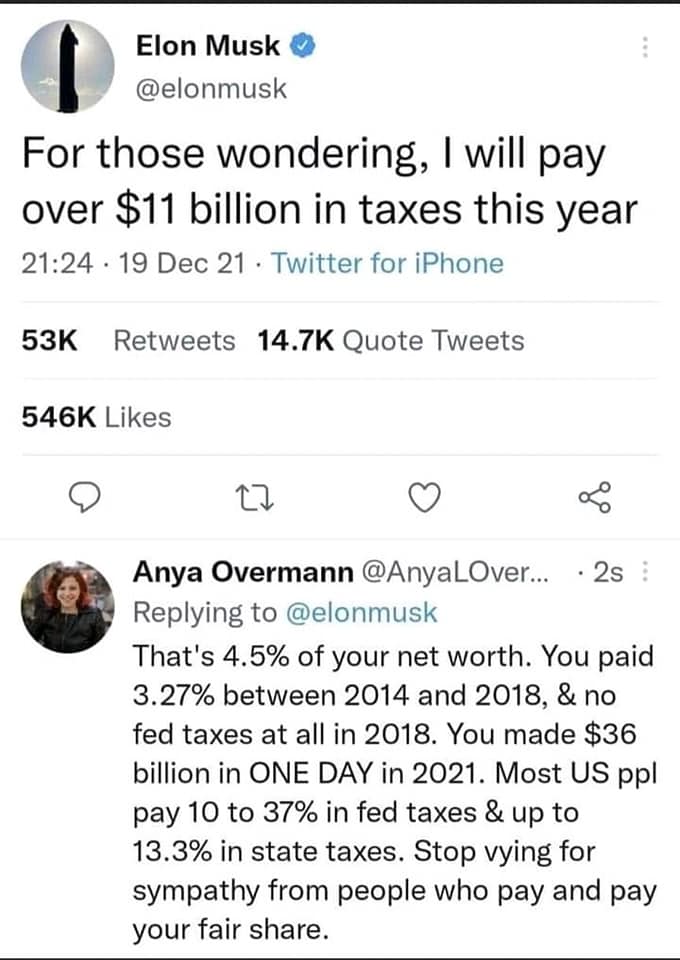Open the tweet text of Elon's post
Screen dimensions: 680x960
[x=330, y=180]
